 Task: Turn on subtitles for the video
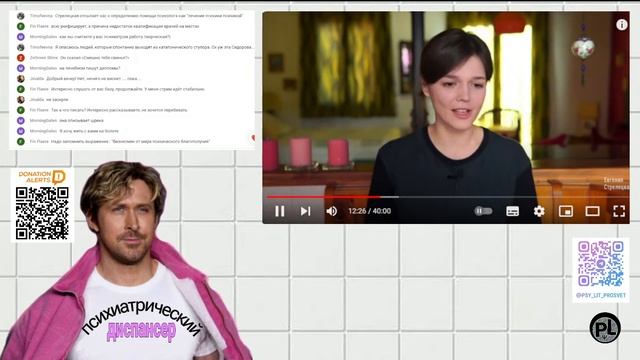(x=513, y=211)
